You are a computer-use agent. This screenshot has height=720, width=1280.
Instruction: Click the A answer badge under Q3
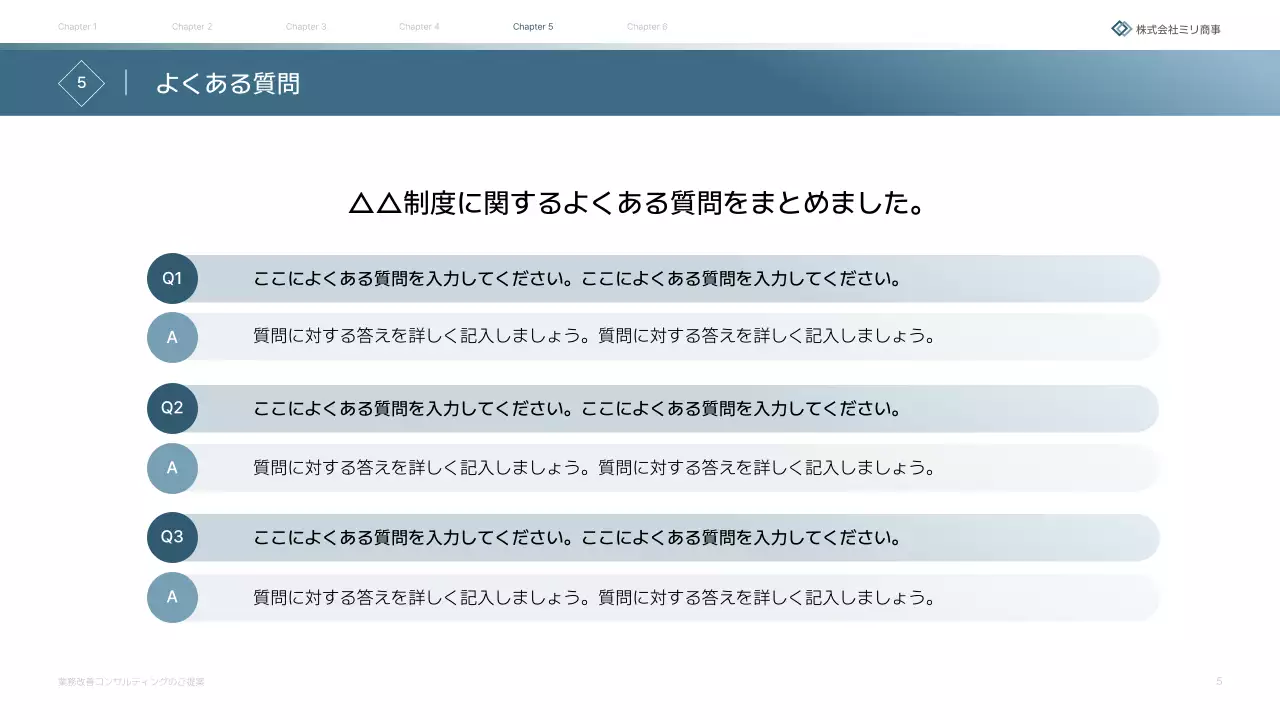tap(172, 597)
